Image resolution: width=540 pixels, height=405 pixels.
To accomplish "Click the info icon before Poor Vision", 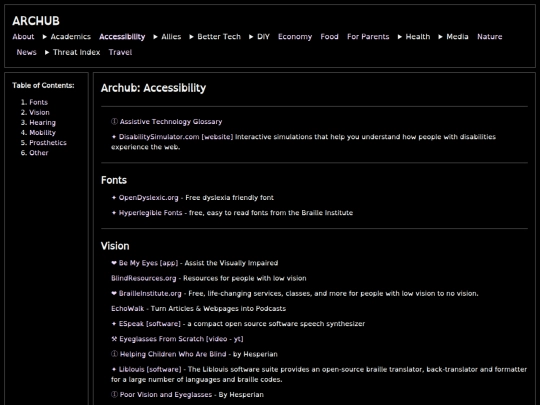I will [114, 395].
